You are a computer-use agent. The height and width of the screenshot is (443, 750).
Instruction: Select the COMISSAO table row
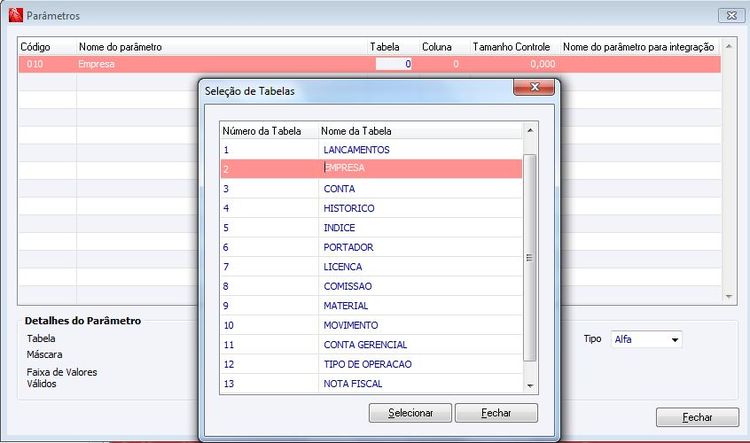coord(371,286)
